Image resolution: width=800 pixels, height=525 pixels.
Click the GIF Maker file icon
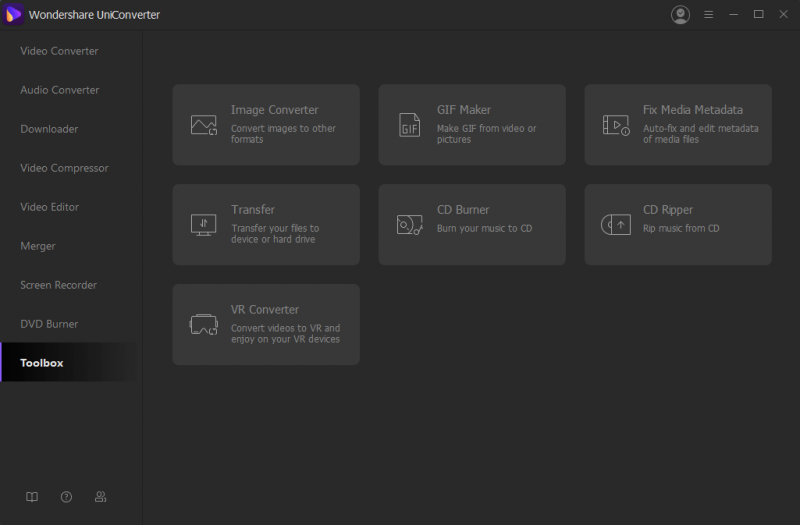point(409,125)
